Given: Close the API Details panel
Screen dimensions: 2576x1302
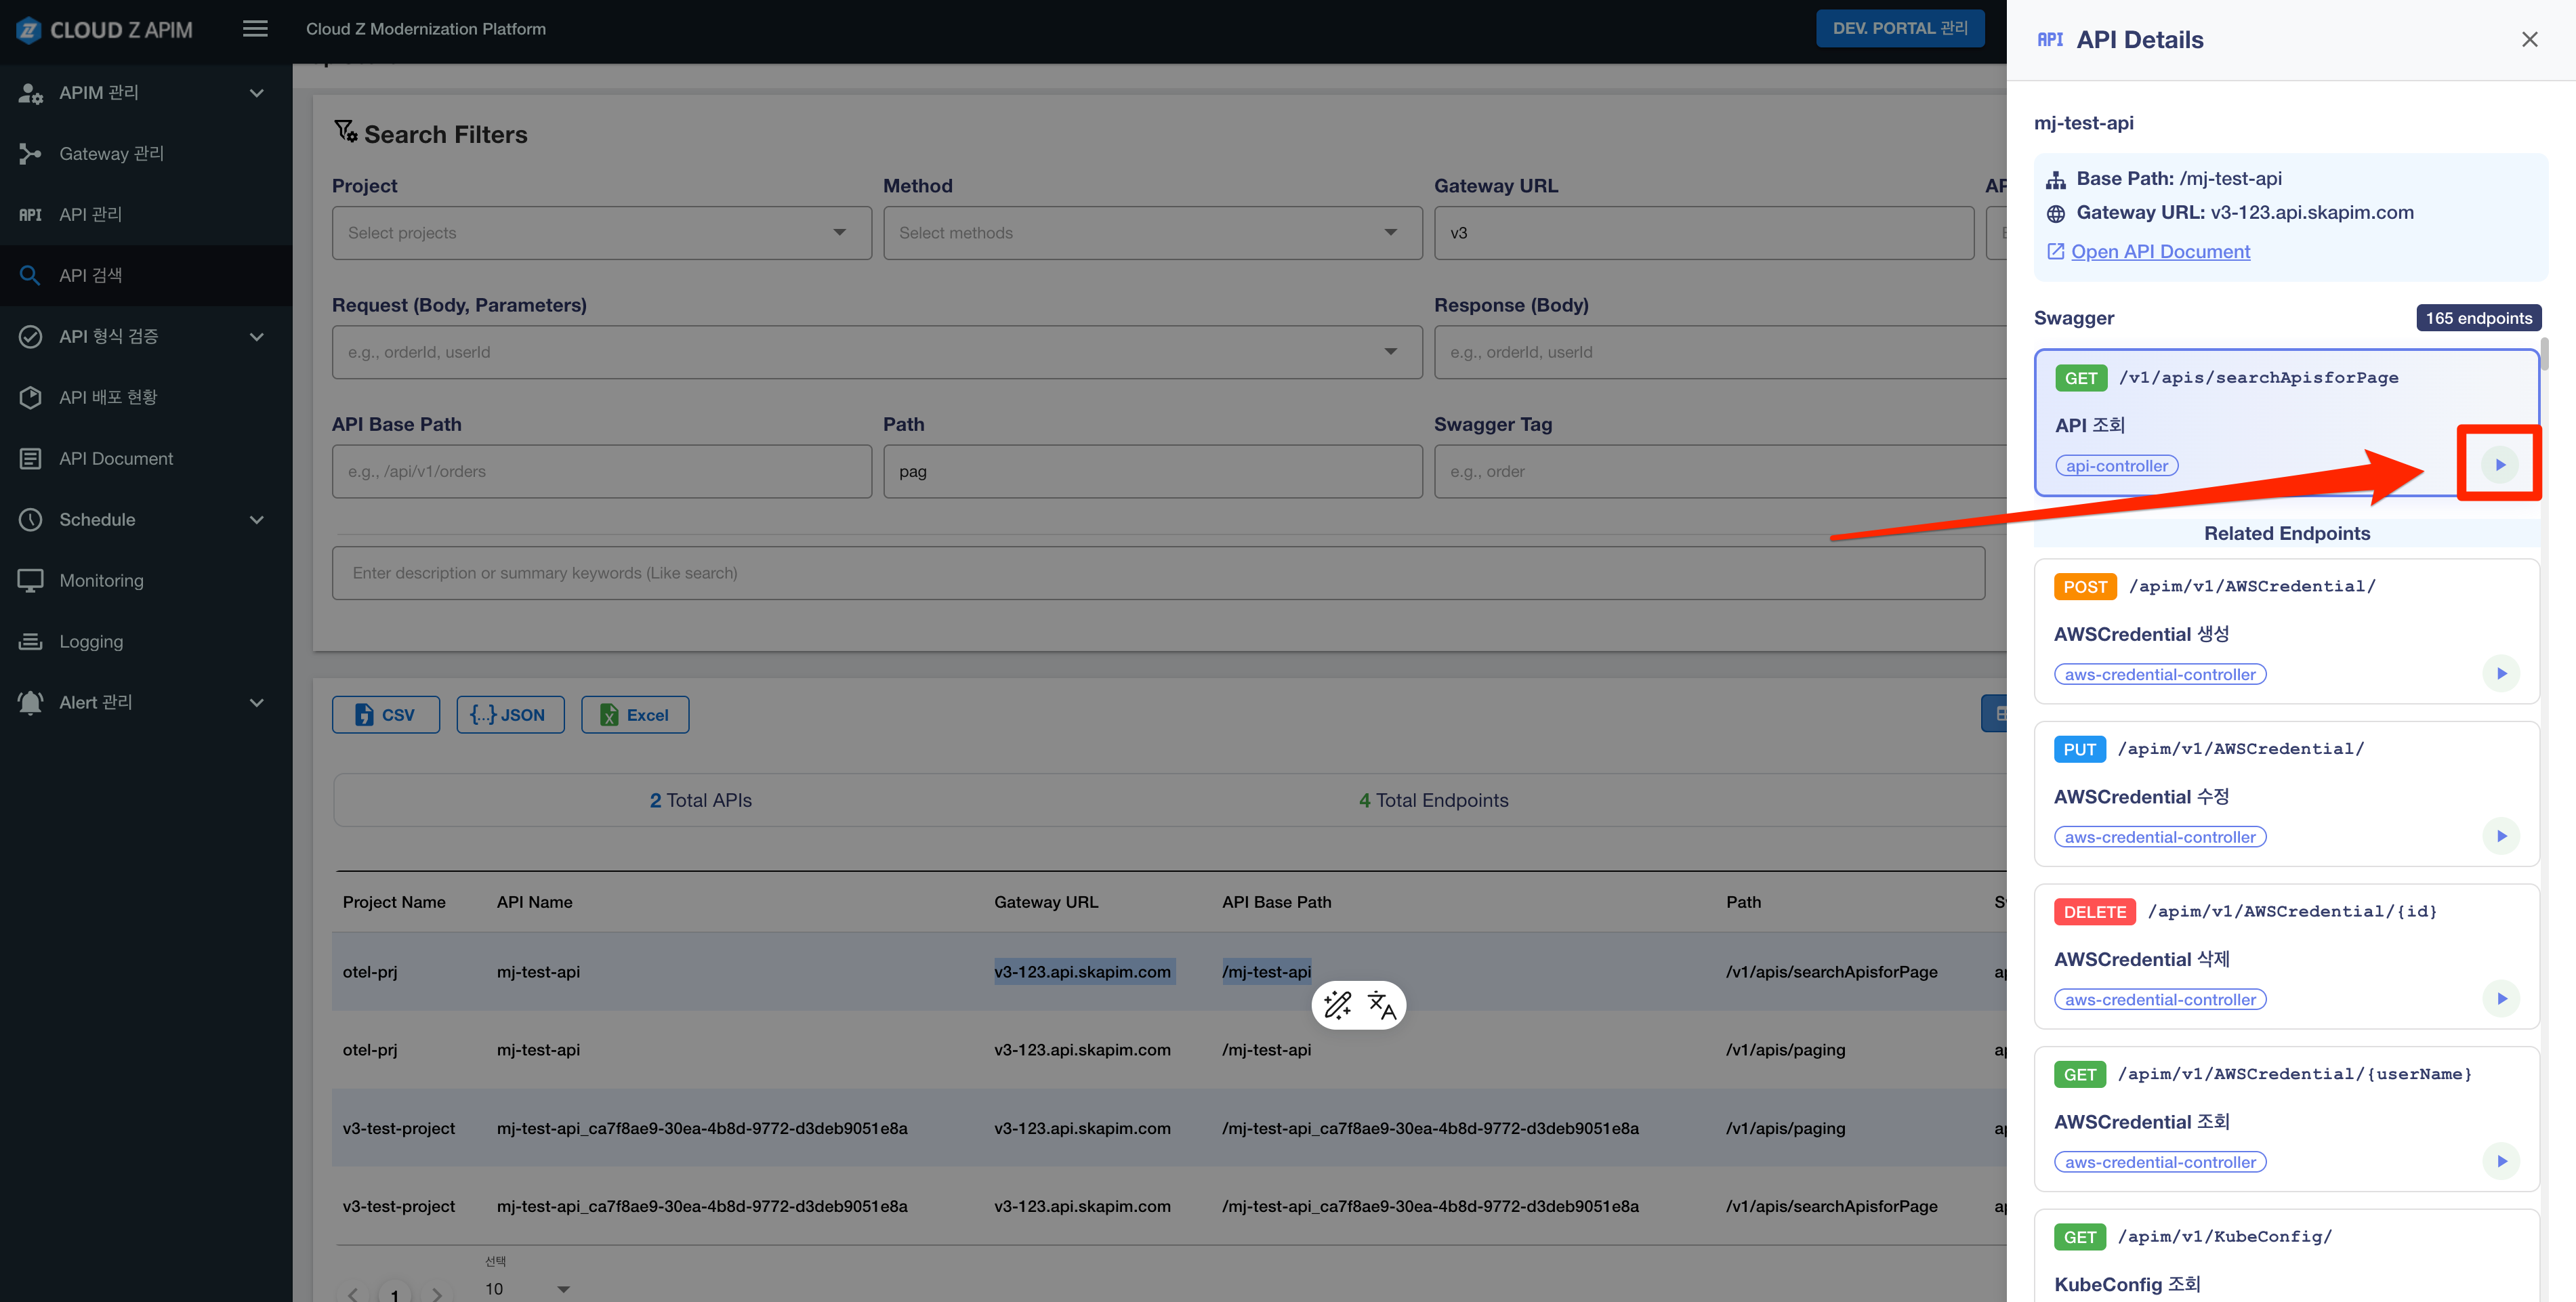Looking at the screenshot, I should (2529, 40).
